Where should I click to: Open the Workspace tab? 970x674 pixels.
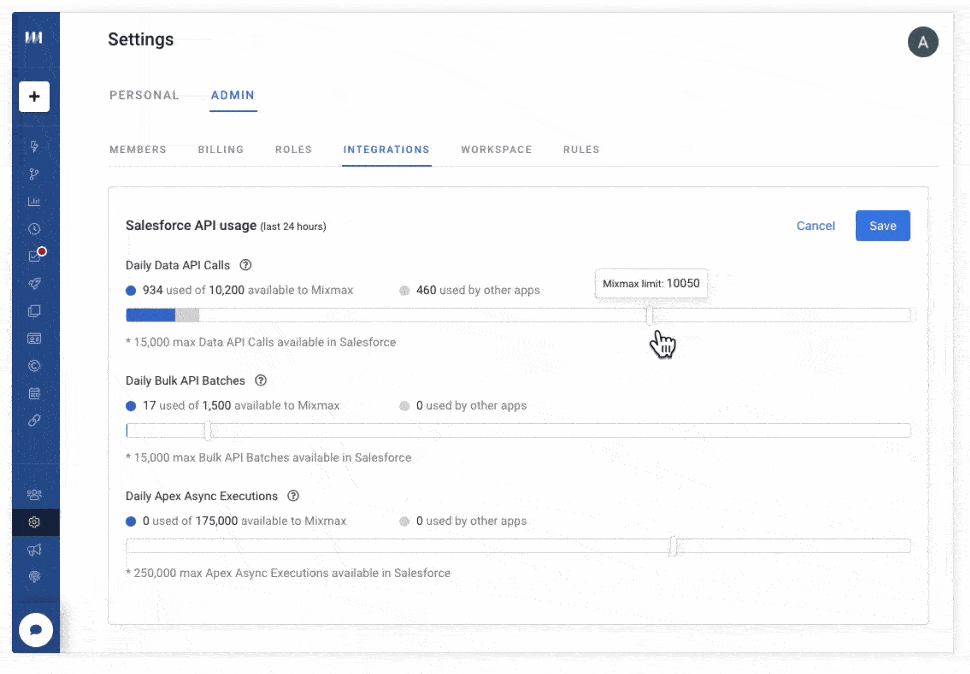pyautogui.click(x=496, y=150)
